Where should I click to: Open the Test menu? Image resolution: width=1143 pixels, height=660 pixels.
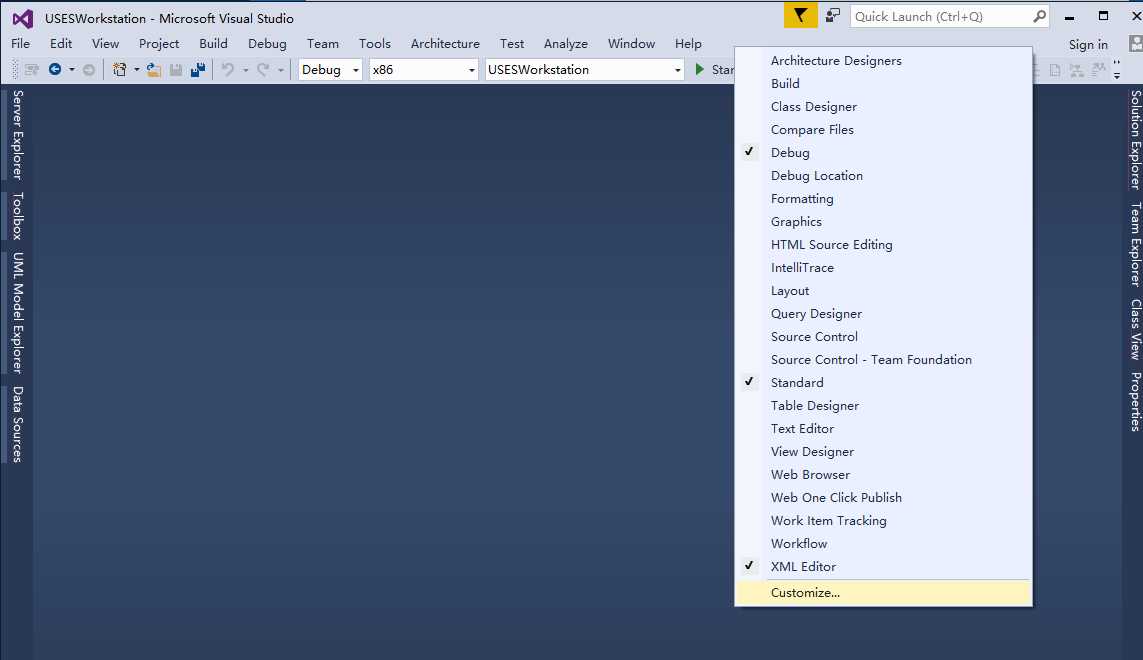[512, 44]
